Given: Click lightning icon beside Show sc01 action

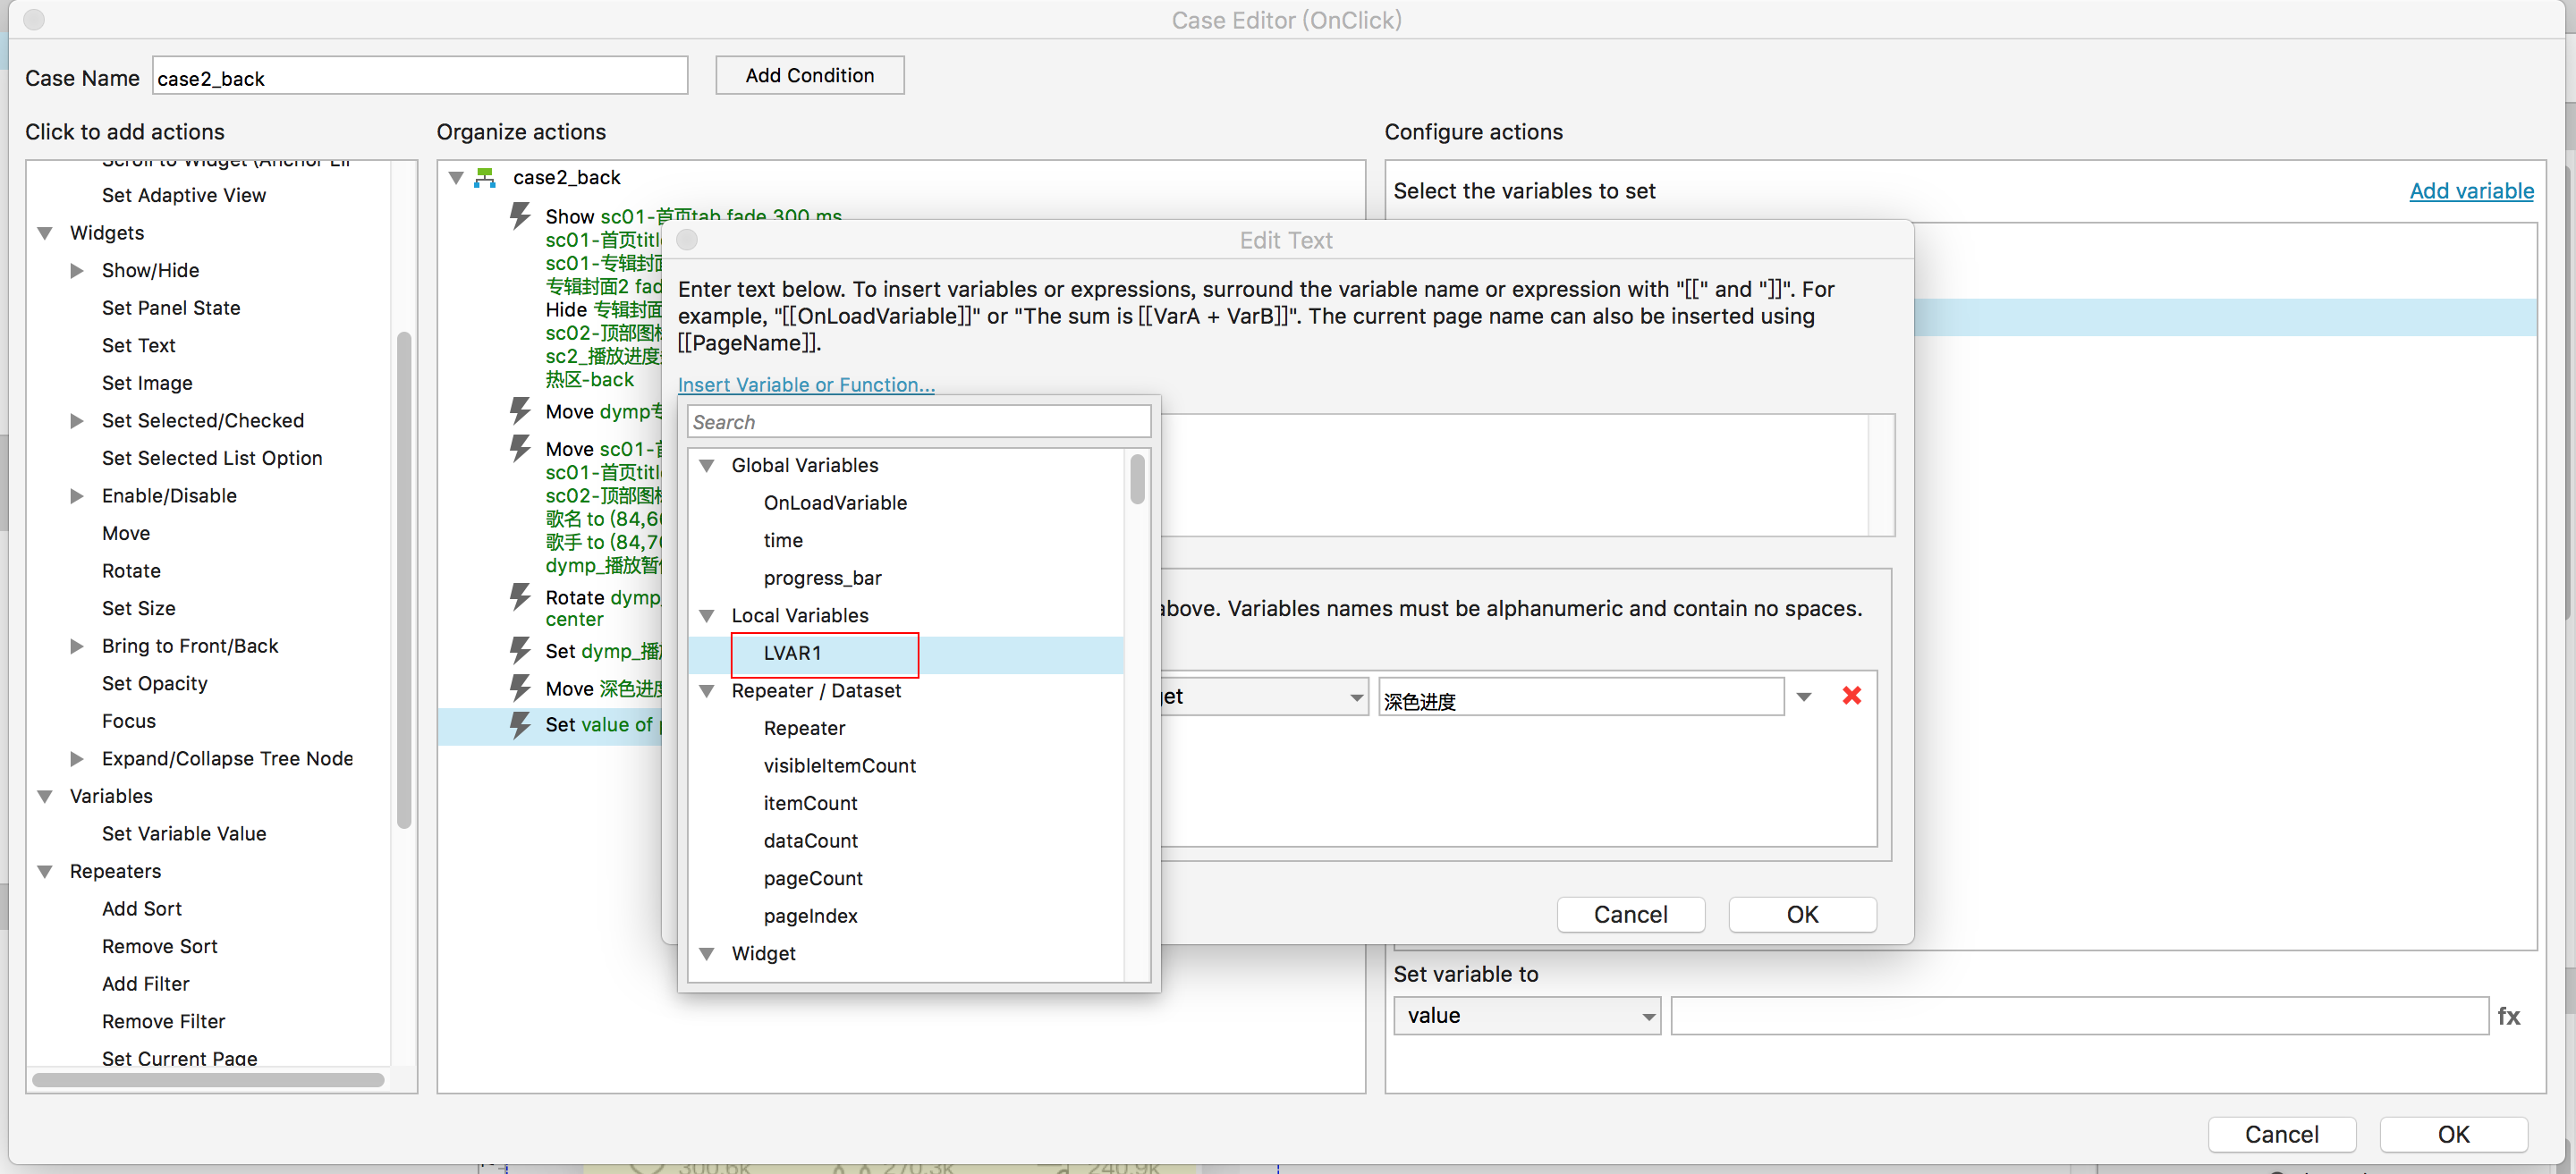Looking at the screenshot, I should [519, 216].
